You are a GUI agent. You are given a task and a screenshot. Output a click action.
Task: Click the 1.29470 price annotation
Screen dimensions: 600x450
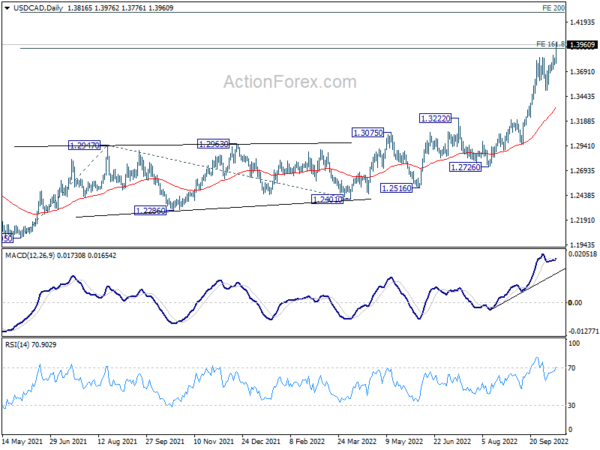click(84, 146)
